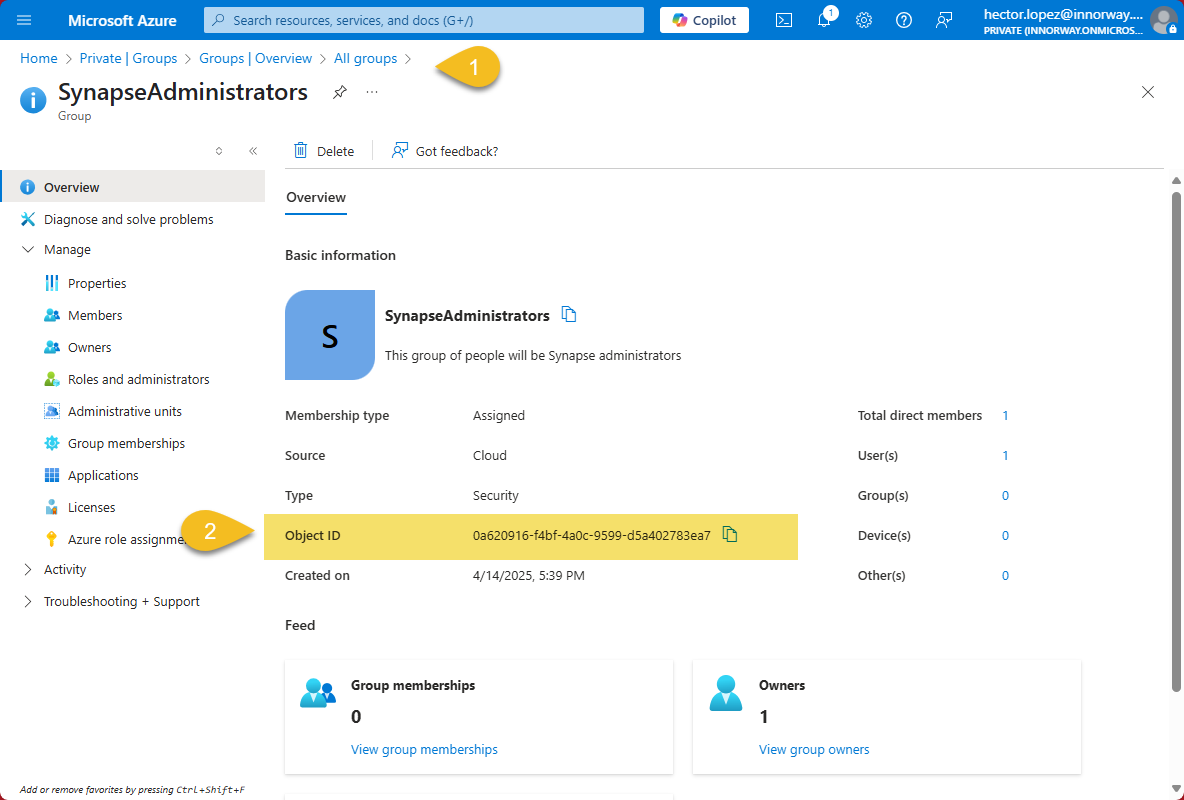Pin SynapseAdministrators to a dashboard

[338, 91]
